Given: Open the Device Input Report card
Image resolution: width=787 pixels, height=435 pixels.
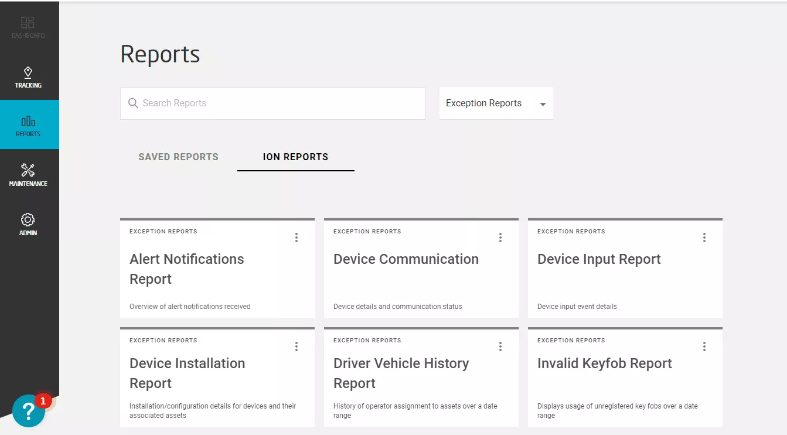Looking at the screenshot, I should coord(625,268).
